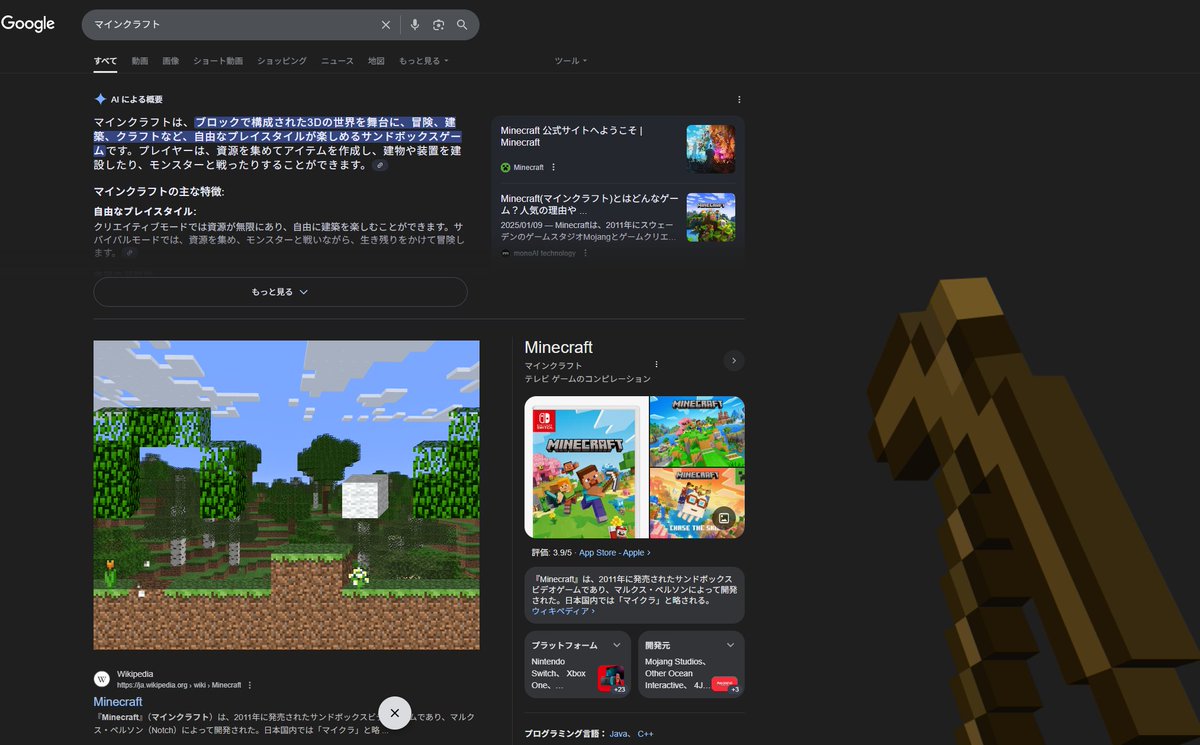The height and width of the screenshot is (745, 1200).
Task: Open monoAI article Minecraft thumbnail
Action: point(711,217)
